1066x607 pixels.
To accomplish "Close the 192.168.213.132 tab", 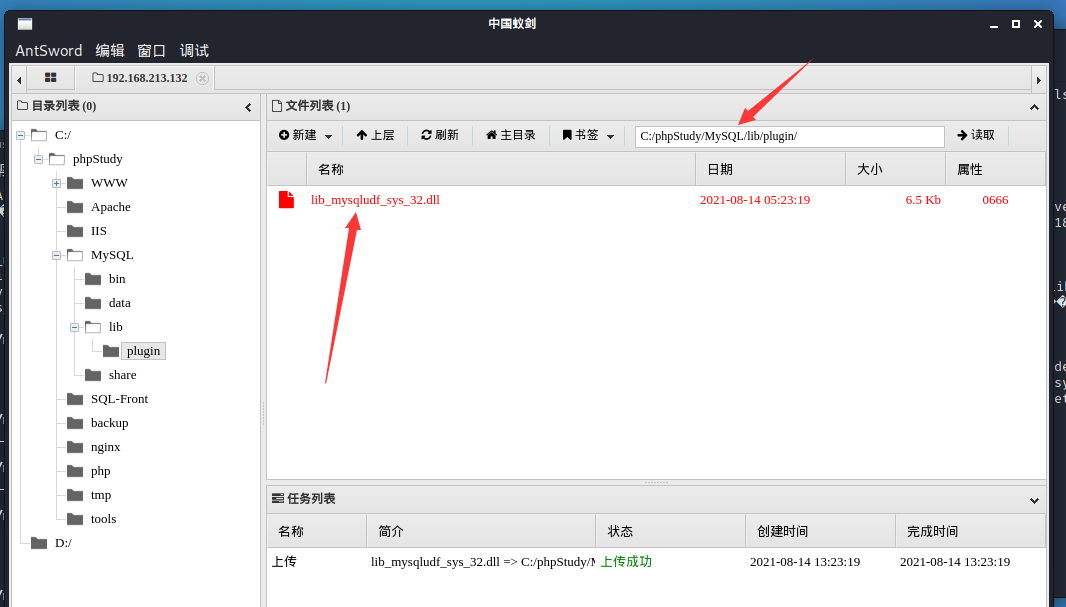I will point(202,78).
